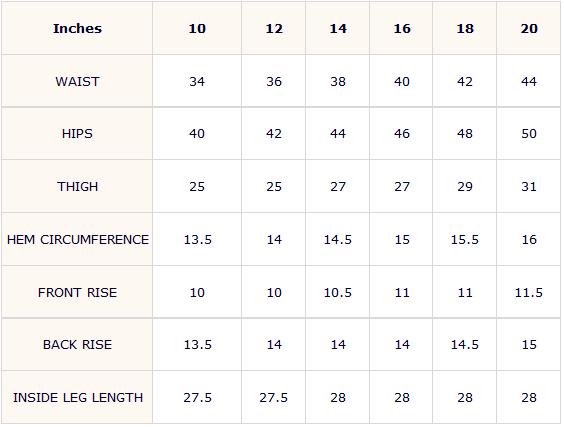Select front rise value 11.5

pyautogui.click(x=528, y=292)
